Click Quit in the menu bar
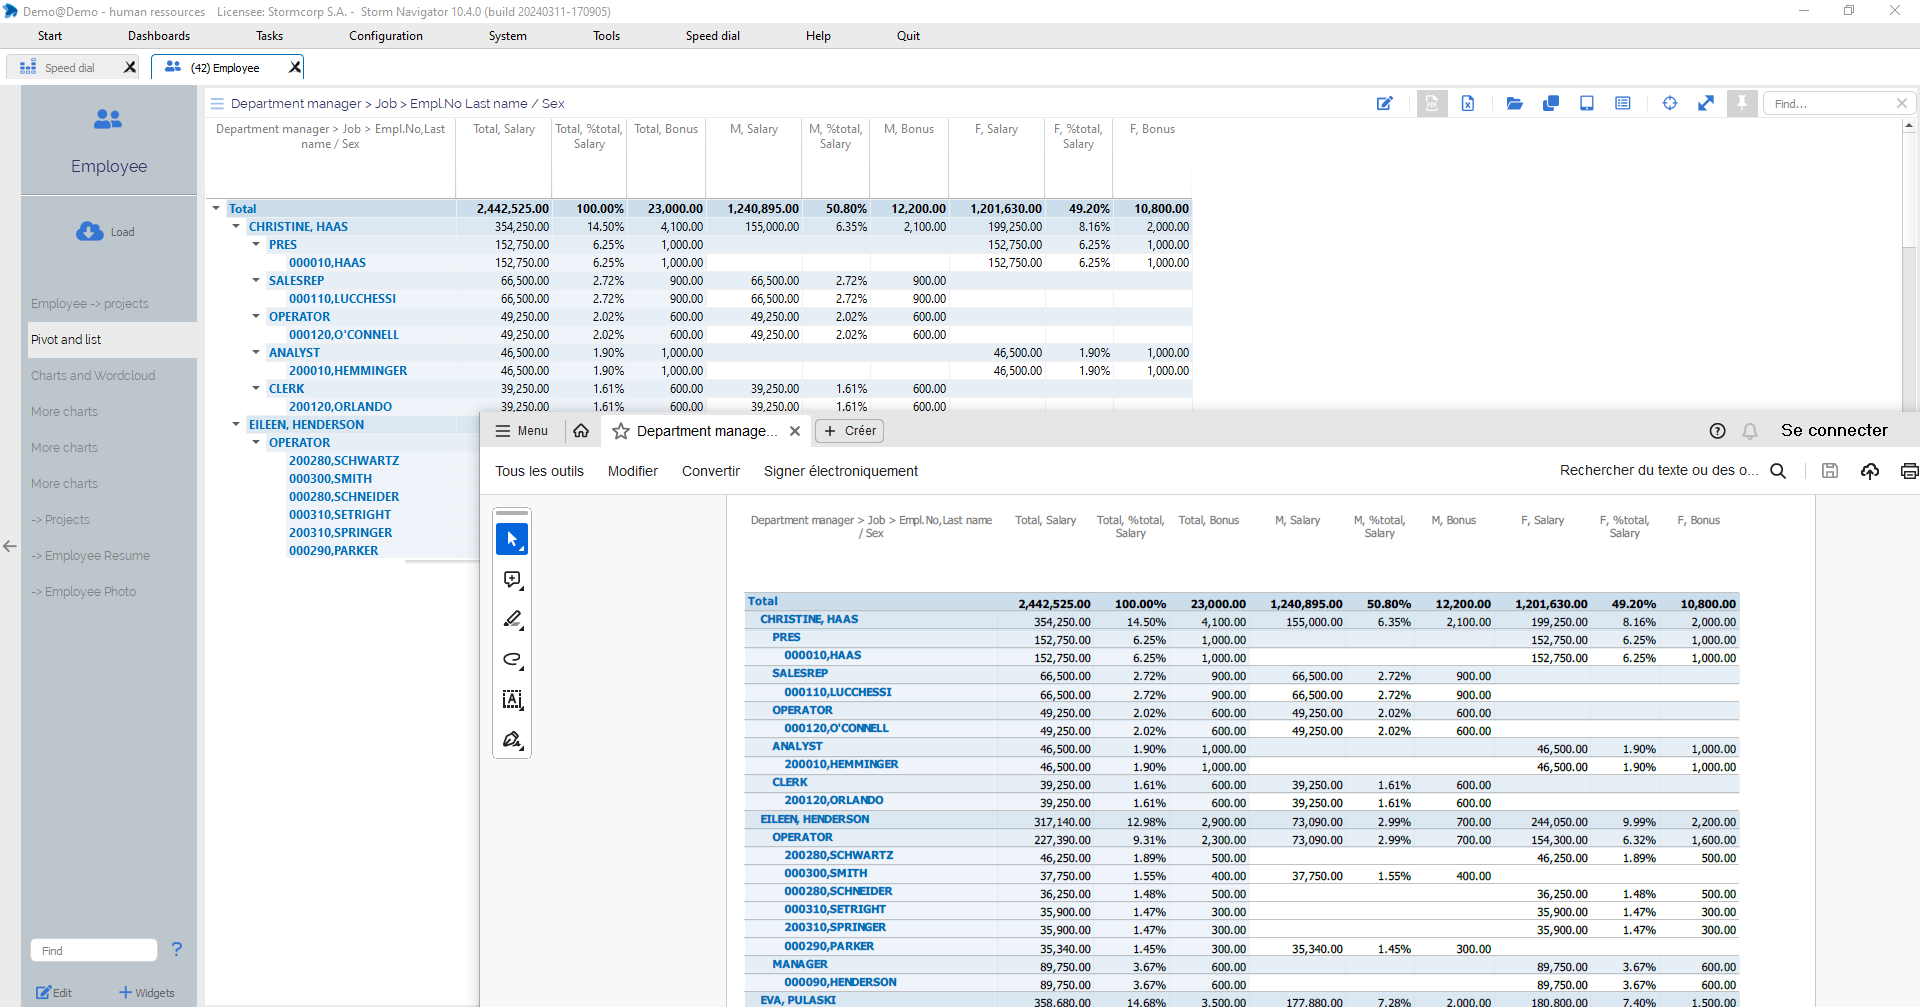Screen dimensions: 1920x1007 click(x=908, y=36)
